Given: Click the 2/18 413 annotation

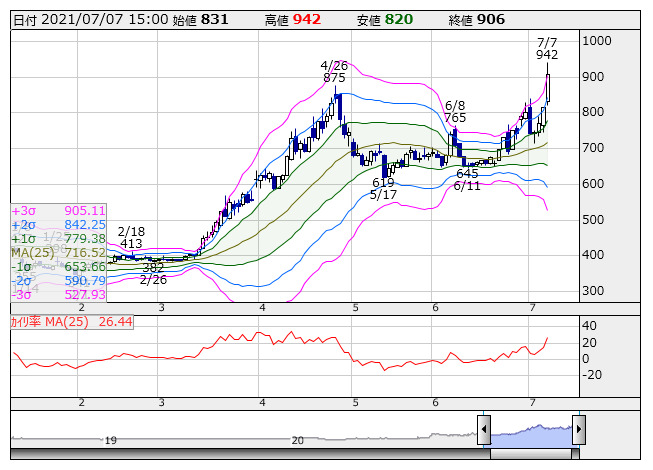Looking at the screenshot, I should (x=131, y=237).
